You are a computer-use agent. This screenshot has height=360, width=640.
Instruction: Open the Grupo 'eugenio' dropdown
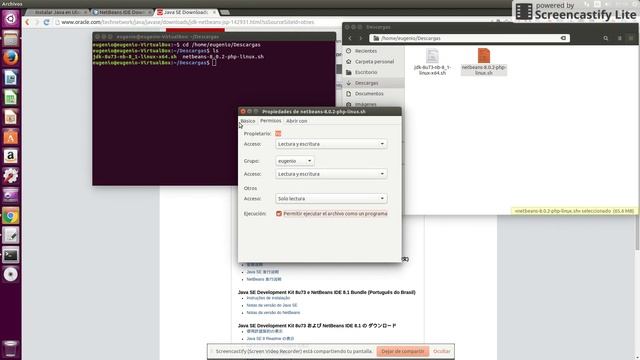coord(295,161)
